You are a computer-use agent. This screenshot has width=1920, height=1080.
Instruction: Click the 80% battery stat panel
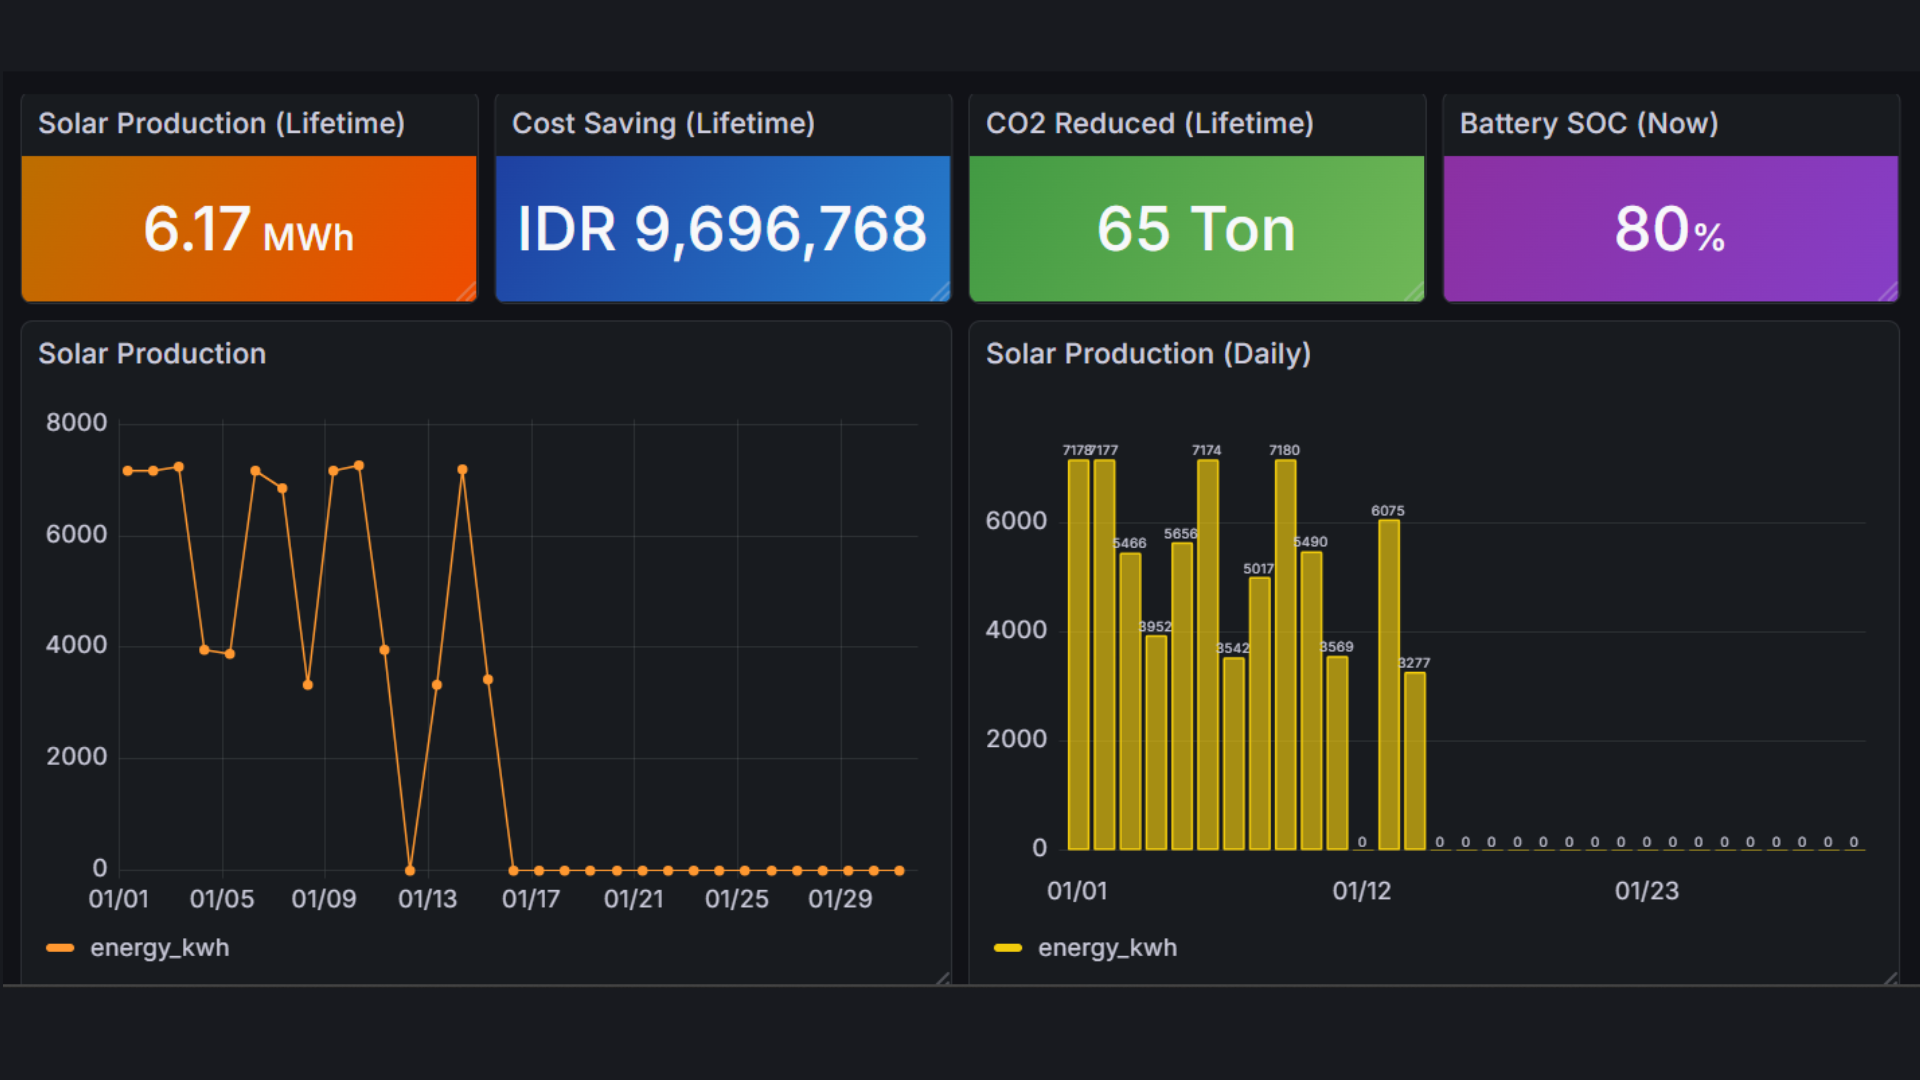pos(1669,229)
